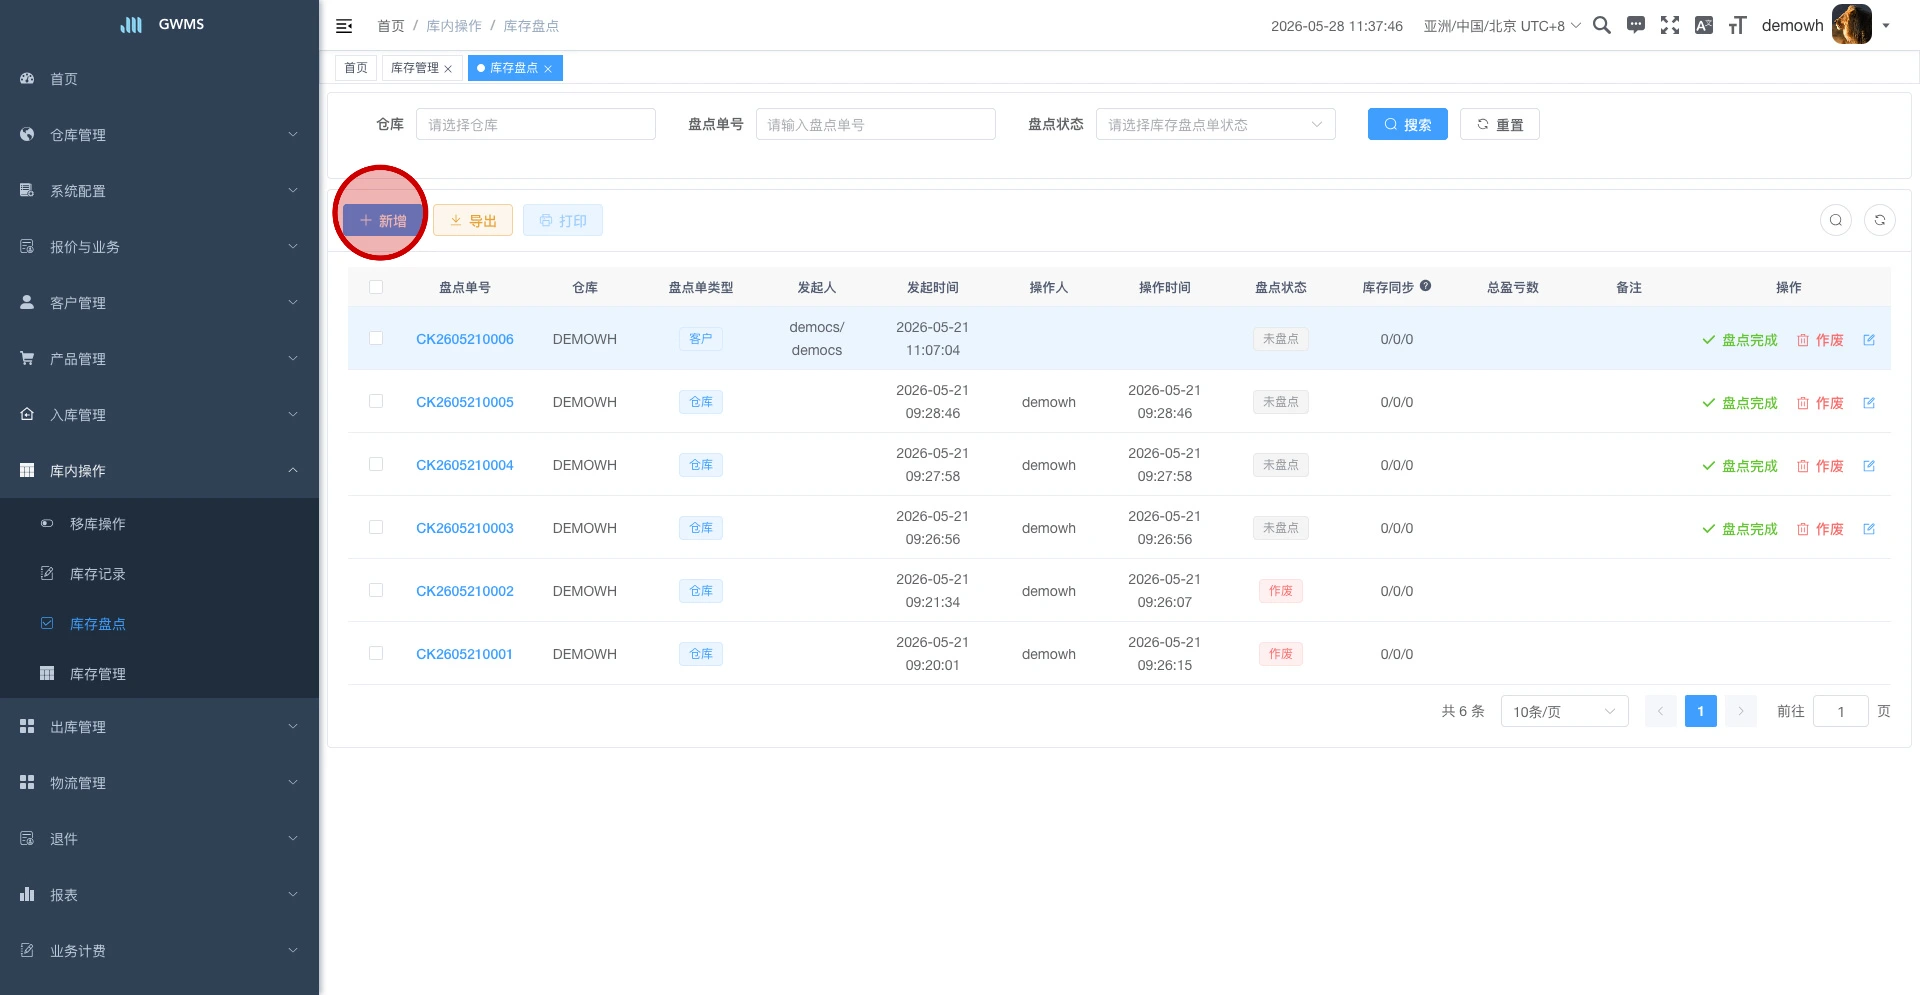Open edit icon for CK2605210003
Screen dimensions: 1920x995
click(x=1869, y=529)
